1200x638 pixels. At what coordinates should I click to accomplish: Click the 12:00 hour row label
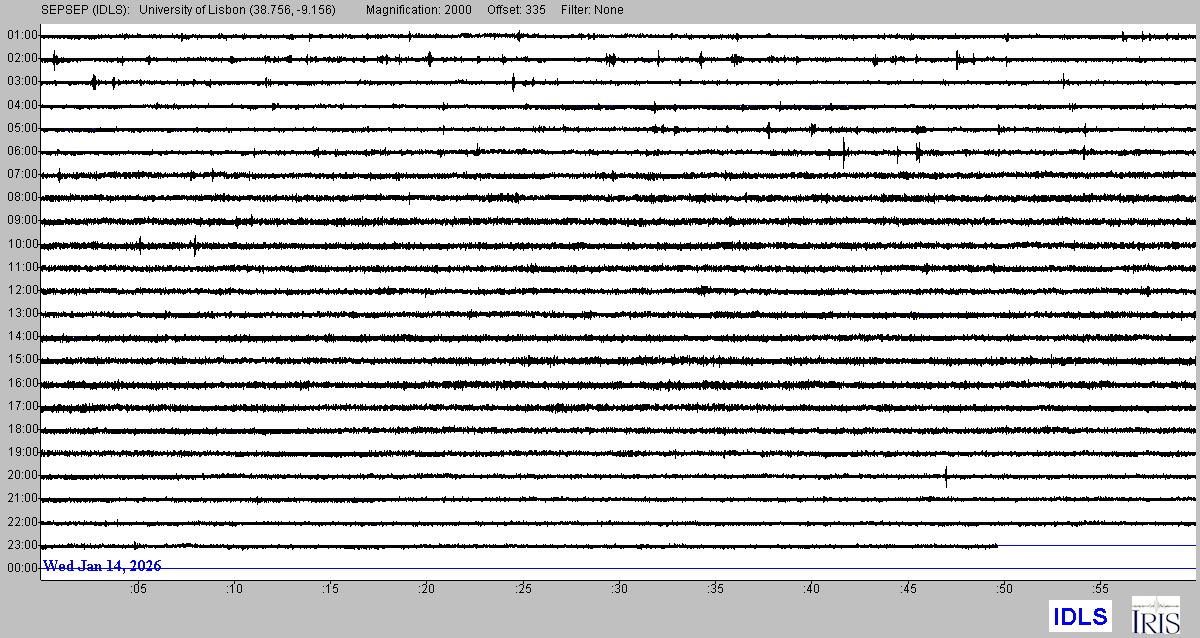point(22,290)
